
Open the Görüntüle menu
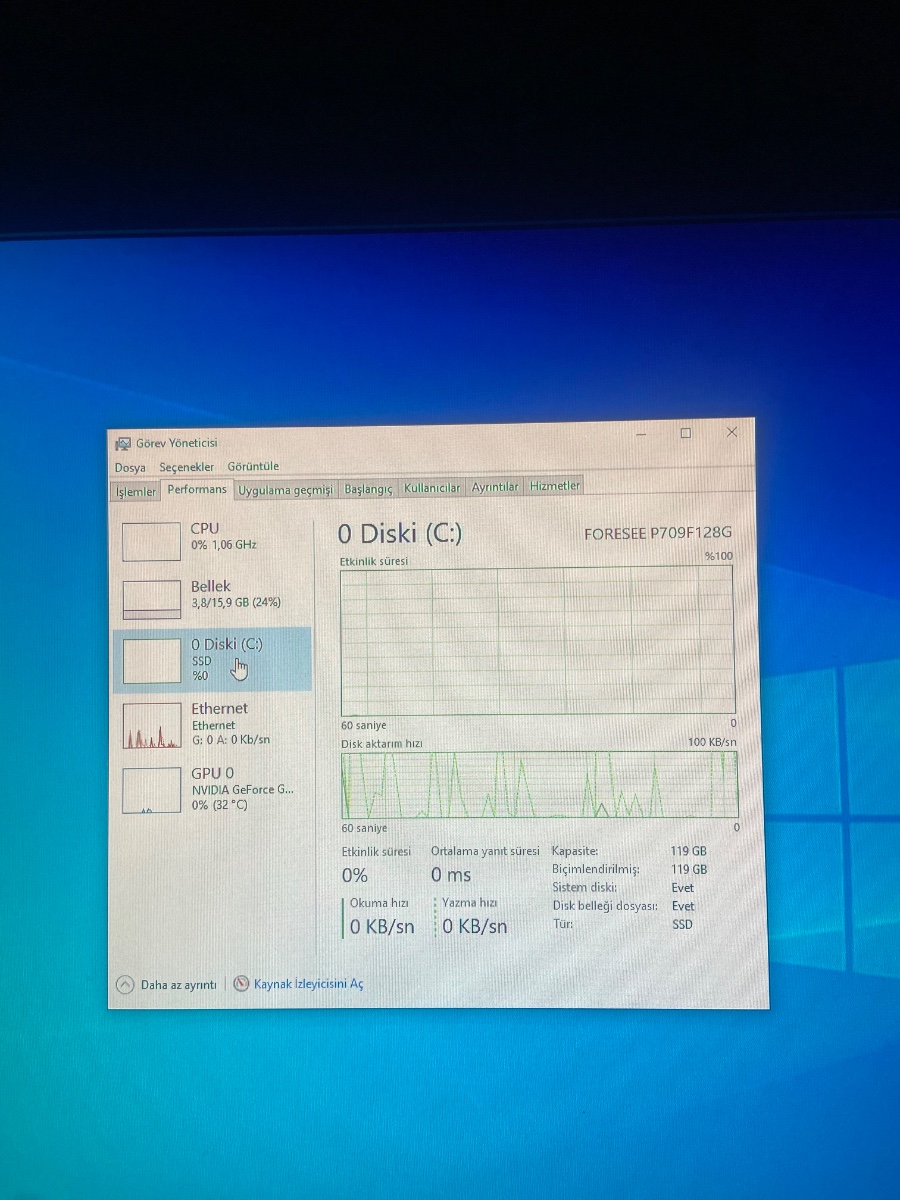coord(253,466)
